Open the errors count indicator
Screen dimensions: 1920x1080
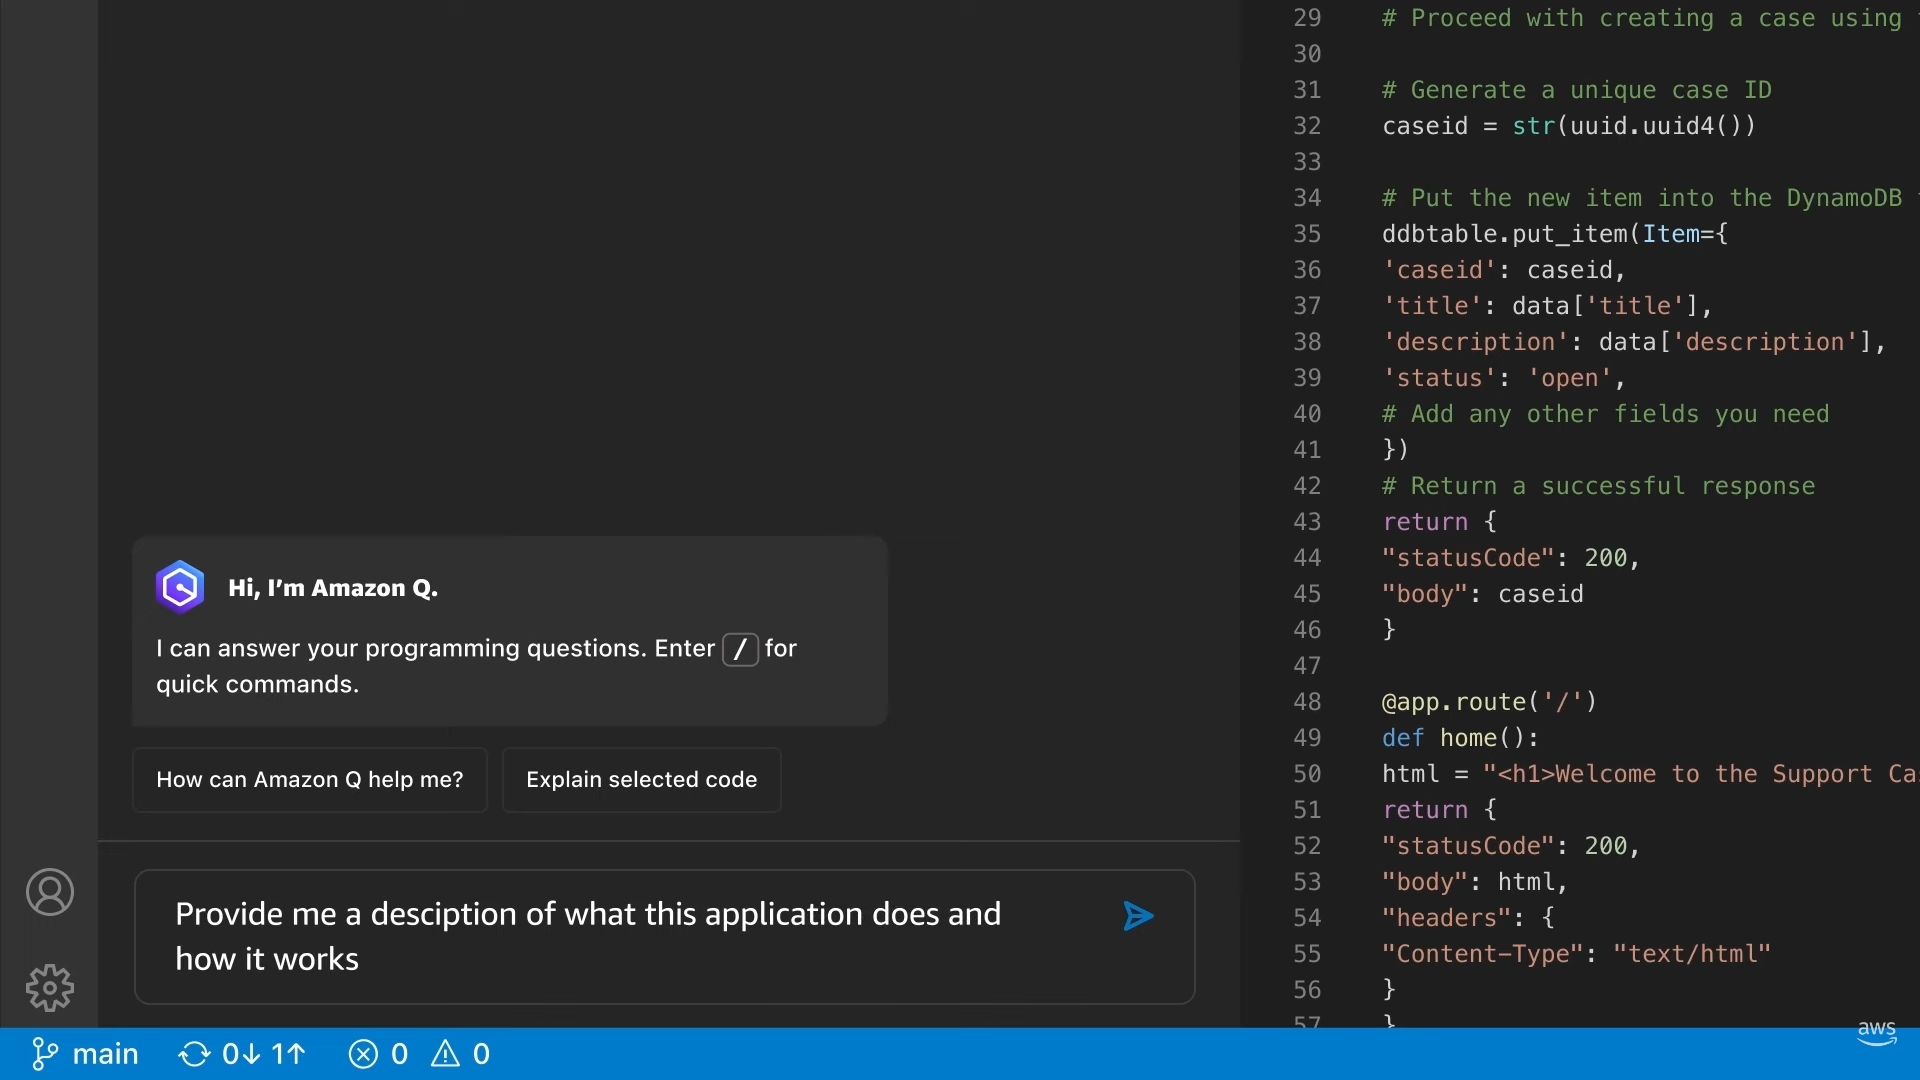378,1054
